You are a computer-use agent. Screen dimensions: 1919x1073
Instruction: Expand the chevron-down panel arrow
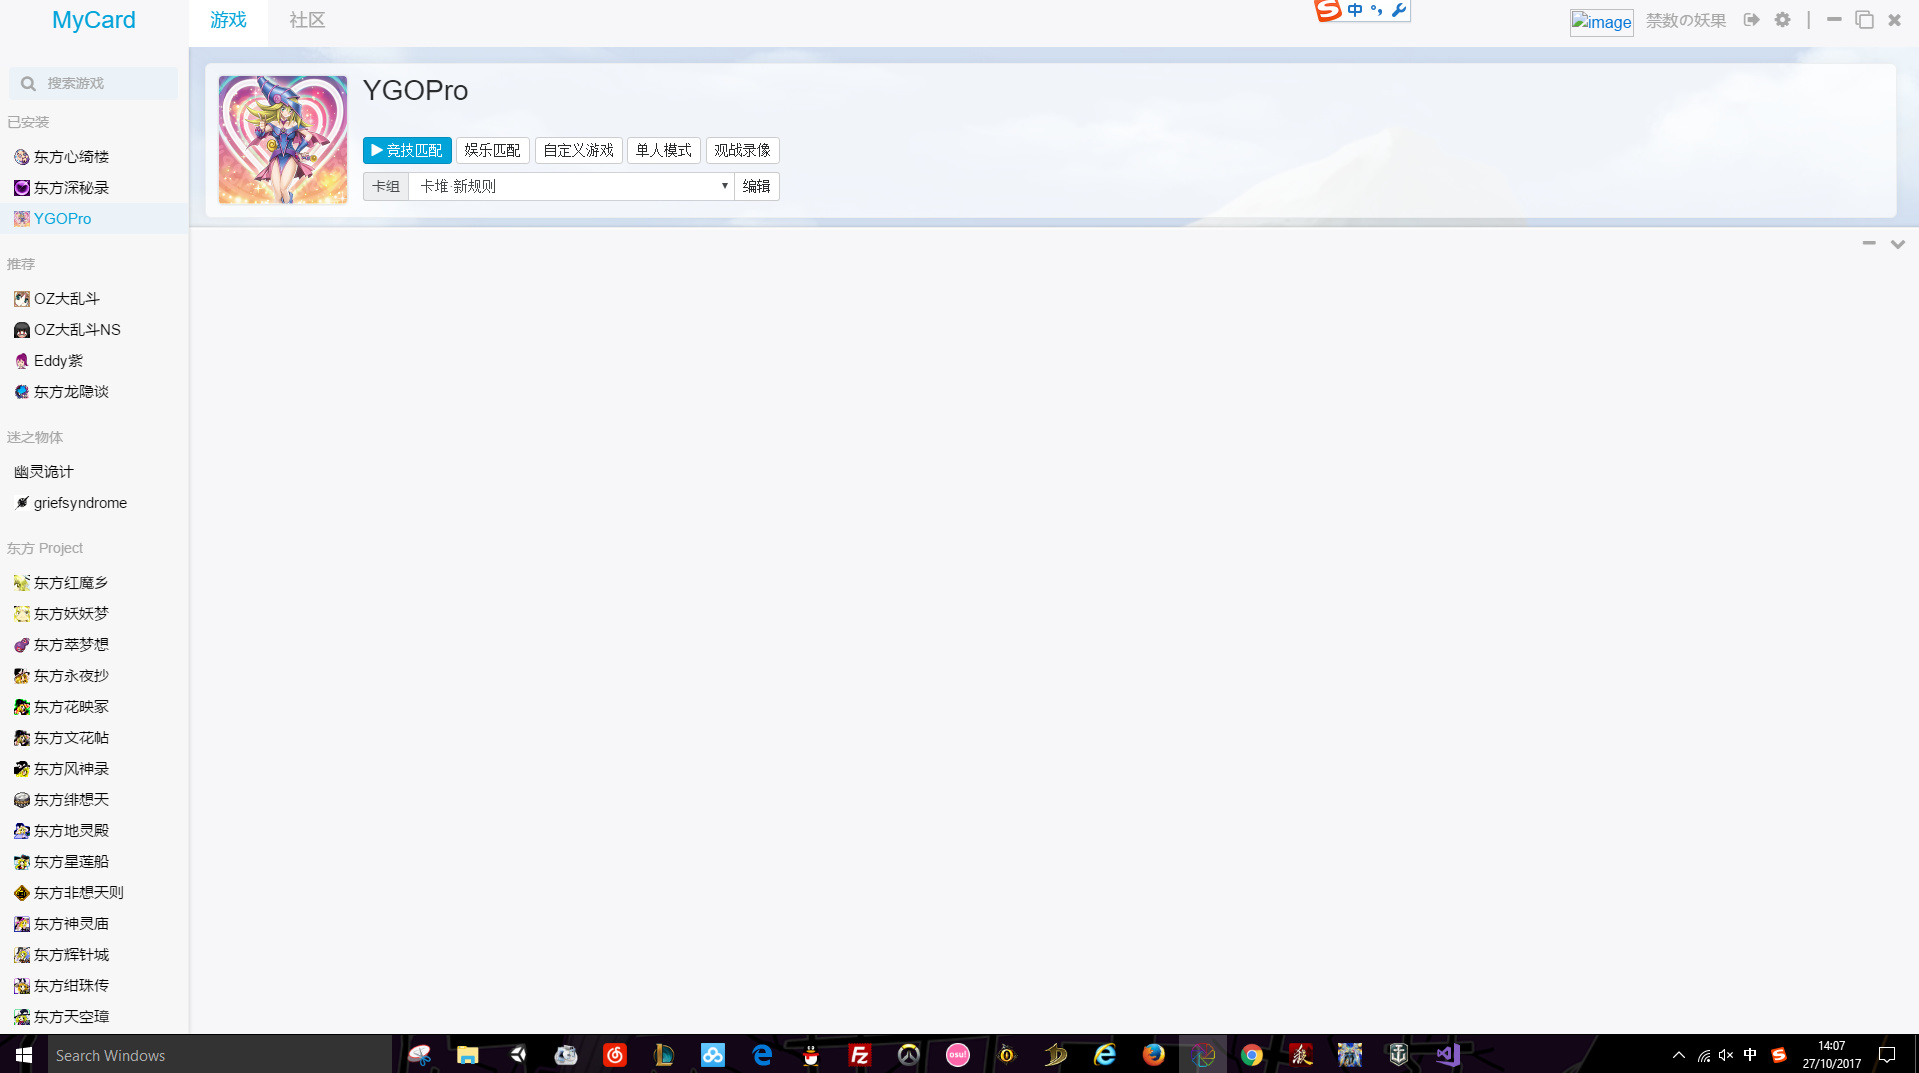(x=1897, y=244)
